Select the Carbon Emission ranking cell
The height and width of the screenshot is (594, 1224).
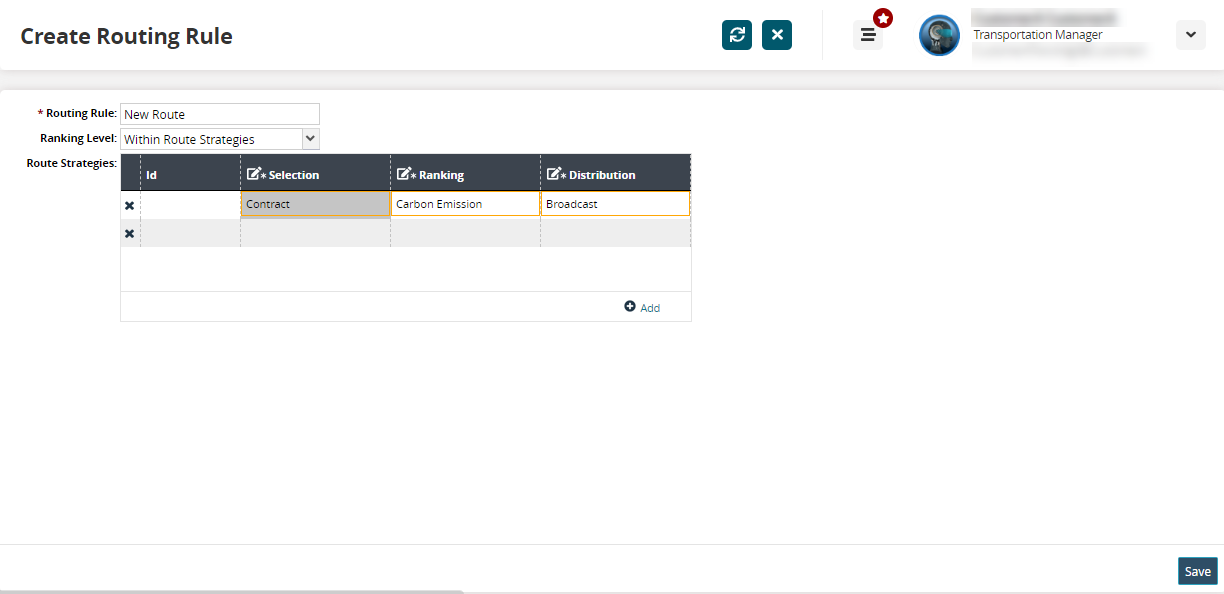tap(466, 204)
